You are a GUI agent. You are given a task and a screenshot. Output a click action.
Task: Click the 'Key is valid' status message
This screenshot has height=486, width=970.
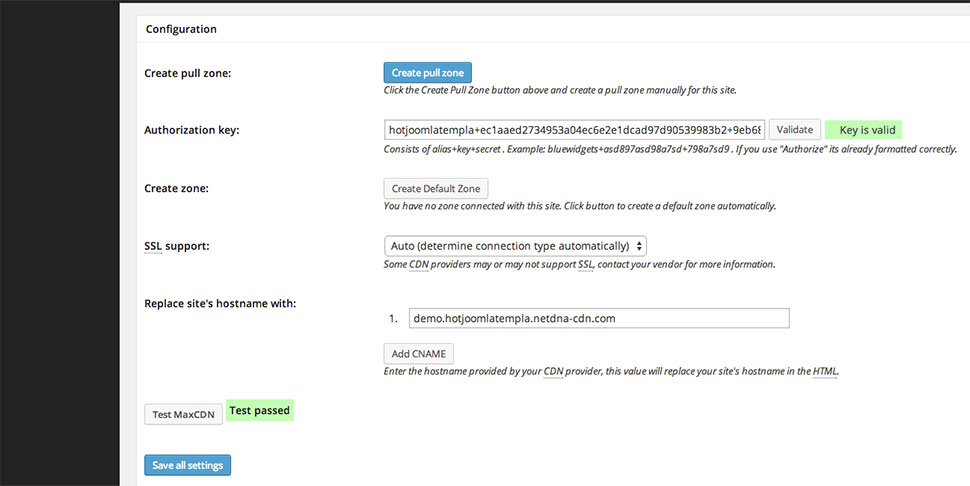864,130
